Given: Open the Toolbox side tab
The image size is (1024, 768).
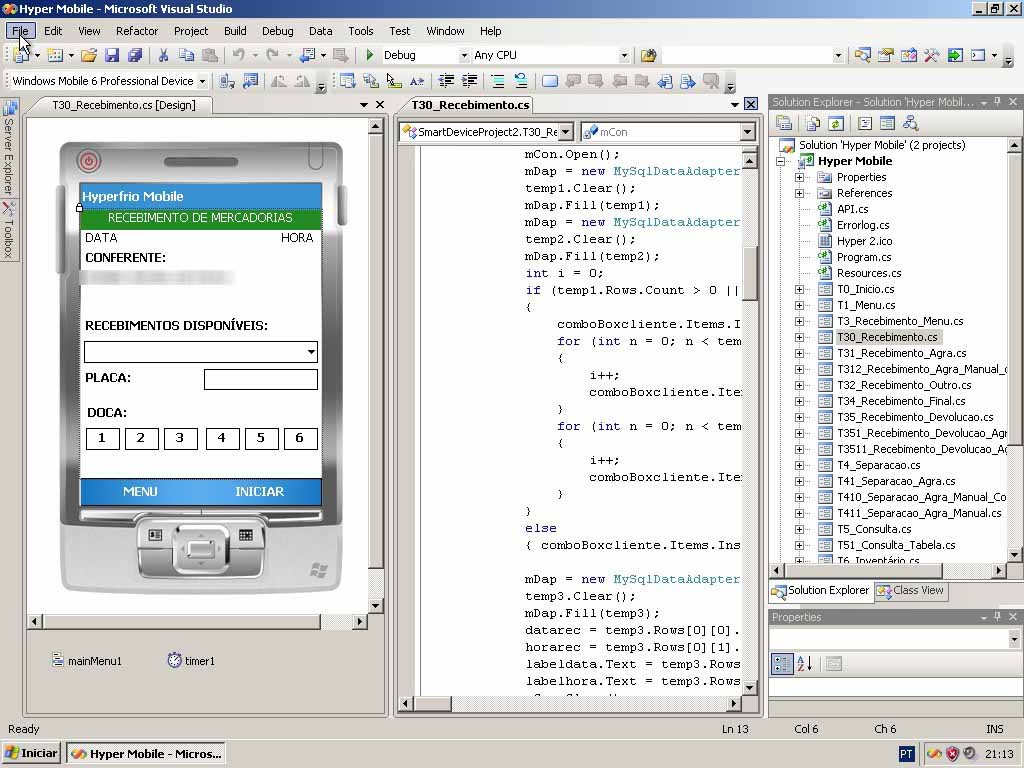Looking at the screenshot, I should 9,230.
